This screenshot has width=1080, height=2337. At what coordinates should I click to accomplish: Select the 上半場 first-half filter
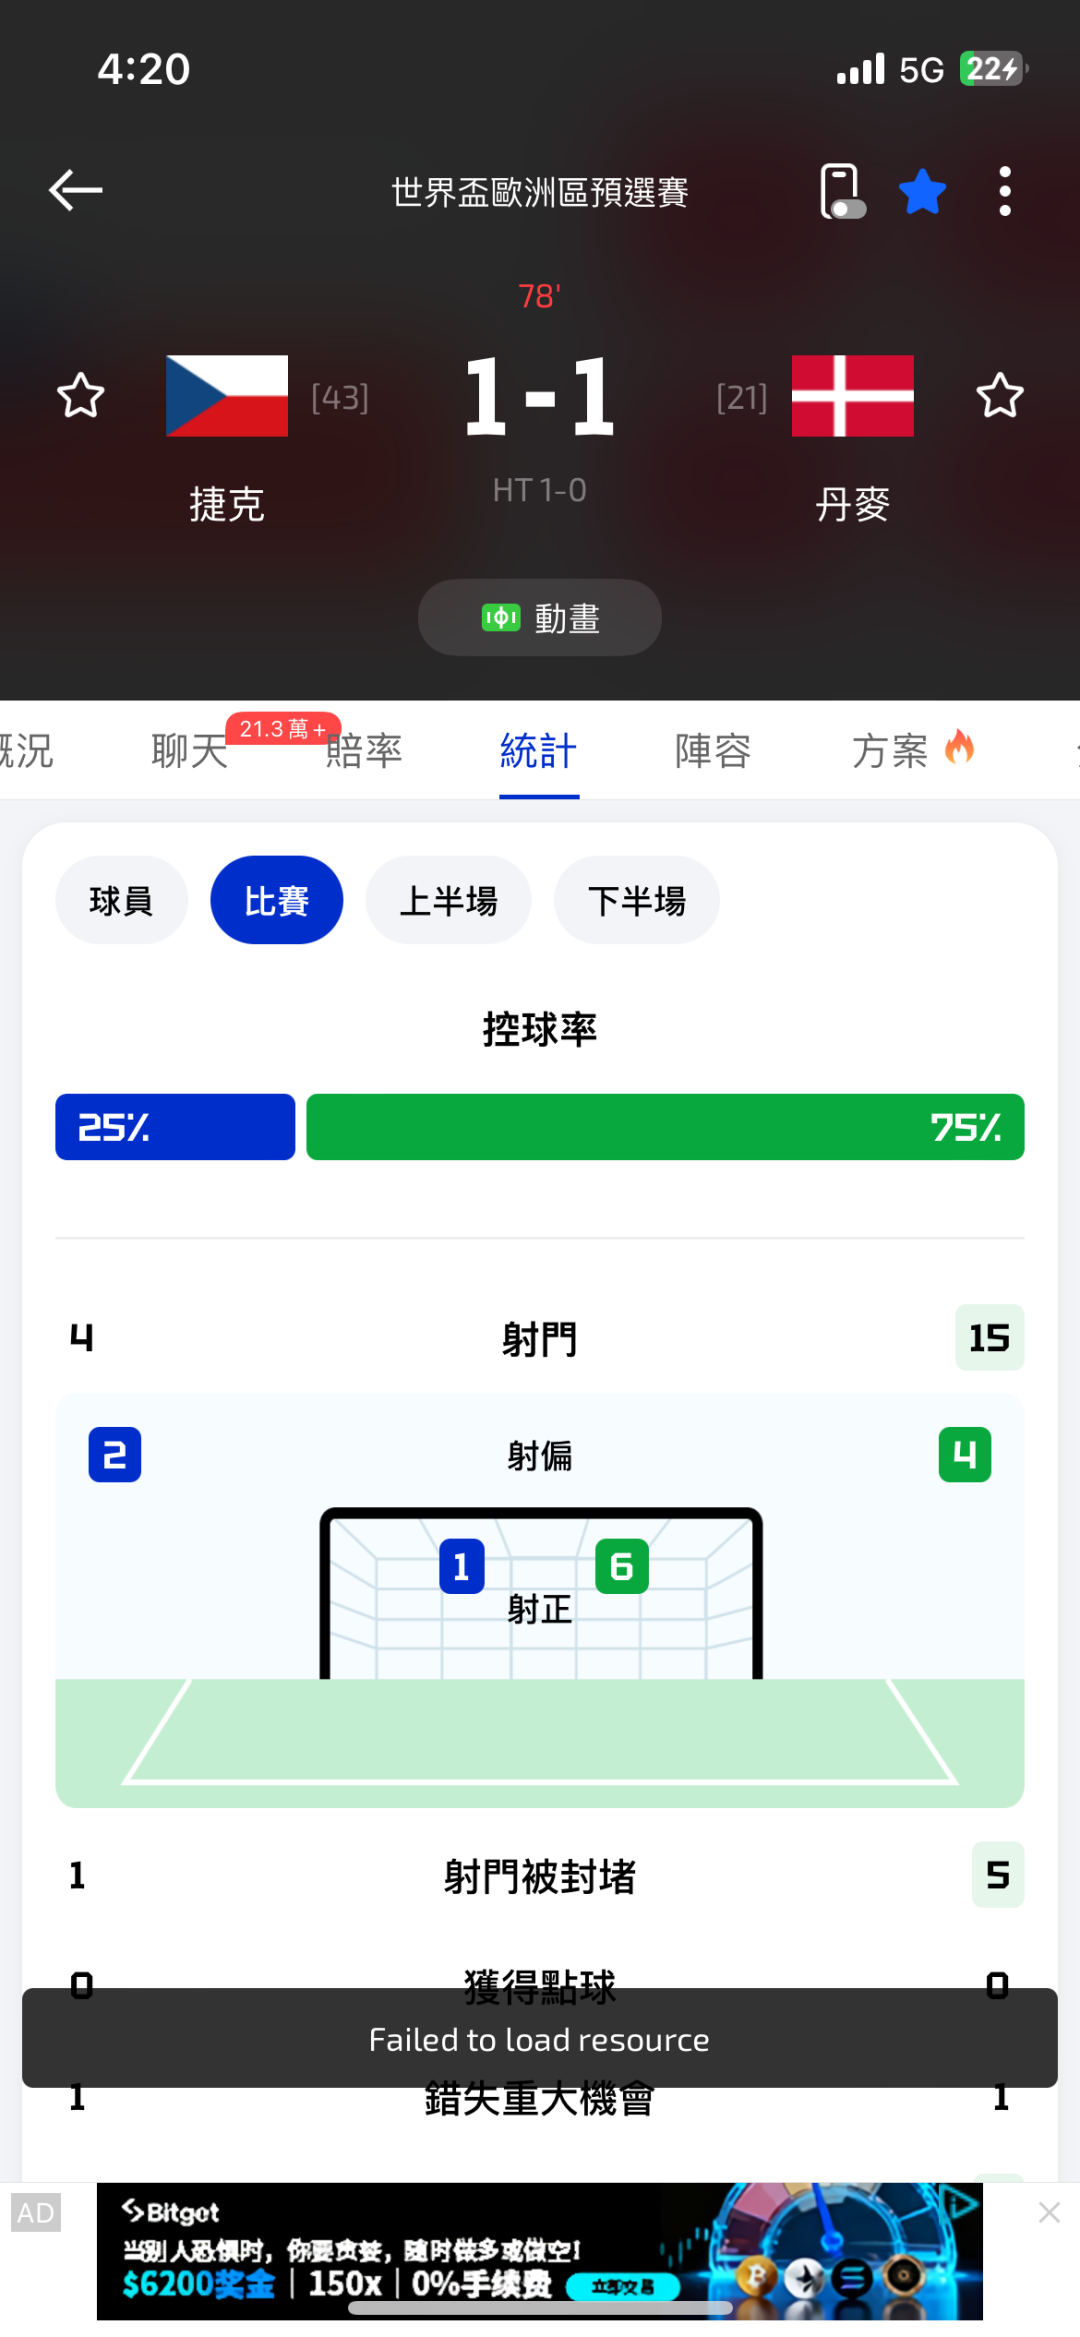[x=448, y=901]
